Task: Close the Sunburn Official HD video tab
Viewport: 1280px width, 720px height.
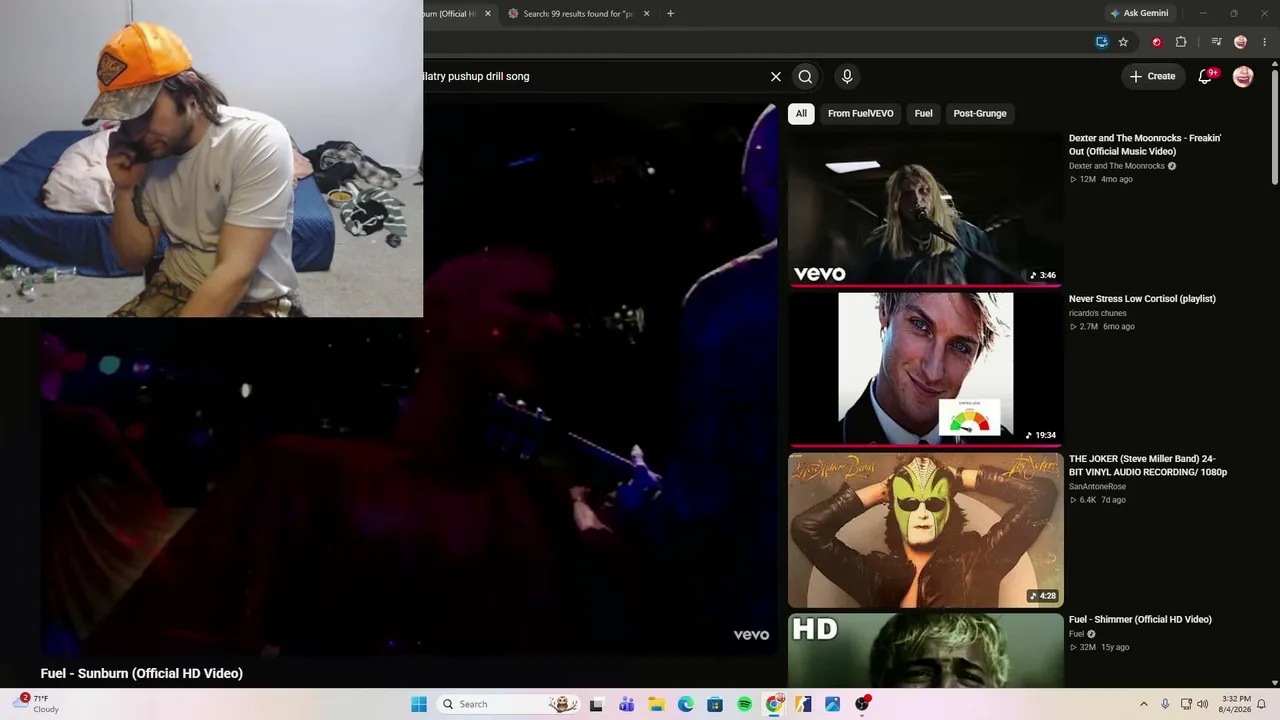Action: (488, 14)
